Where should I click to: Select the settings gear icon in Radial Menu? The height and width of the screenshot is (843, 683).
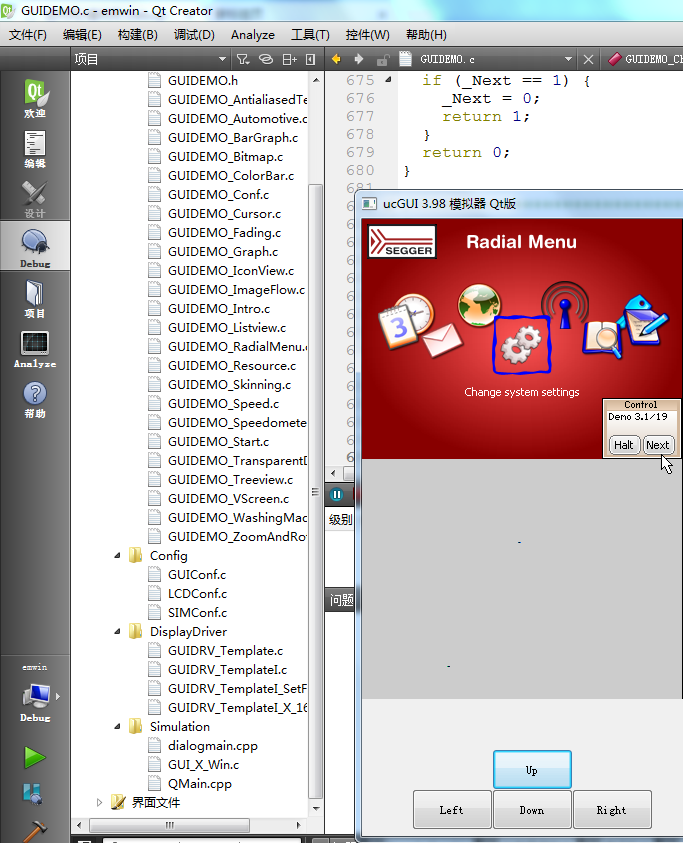[x=521, y=346]
